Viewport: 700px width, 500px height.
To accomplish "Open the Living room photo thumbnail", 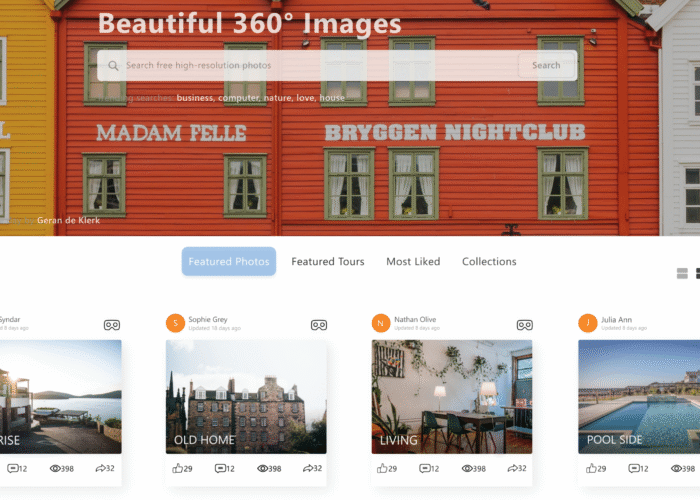I will point(452,396).
